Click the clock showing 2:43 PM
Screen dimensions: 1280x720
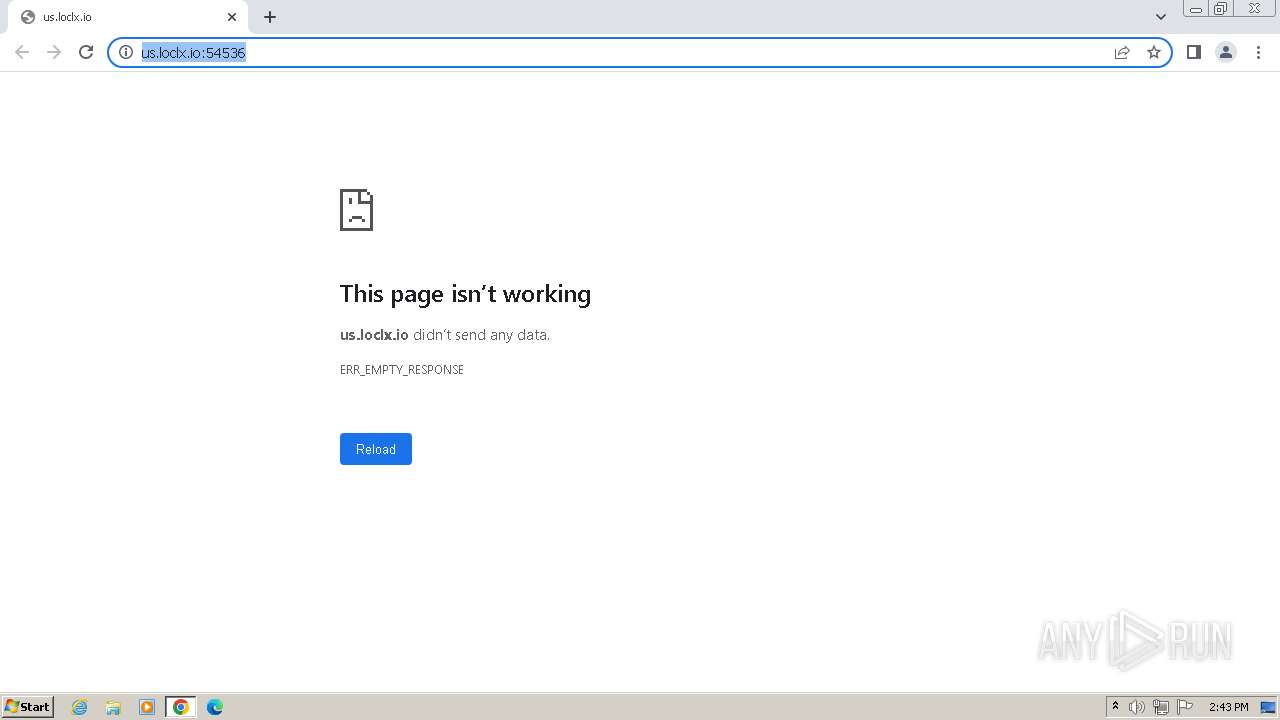pos(1229,707)
